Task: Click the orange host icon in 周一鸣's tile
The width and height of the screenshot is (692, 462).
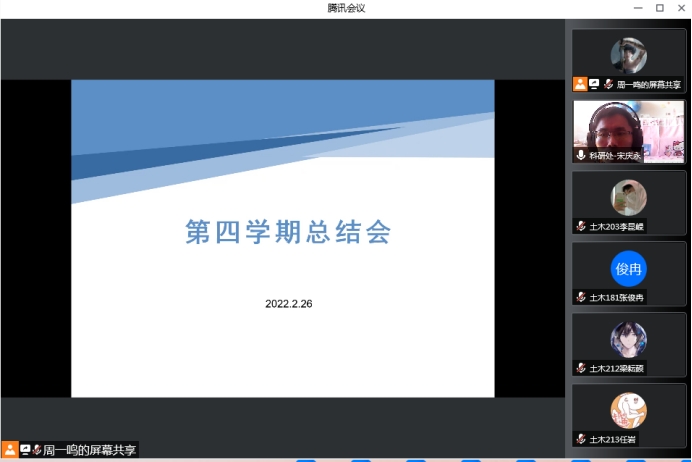Action: pos(580,85)
